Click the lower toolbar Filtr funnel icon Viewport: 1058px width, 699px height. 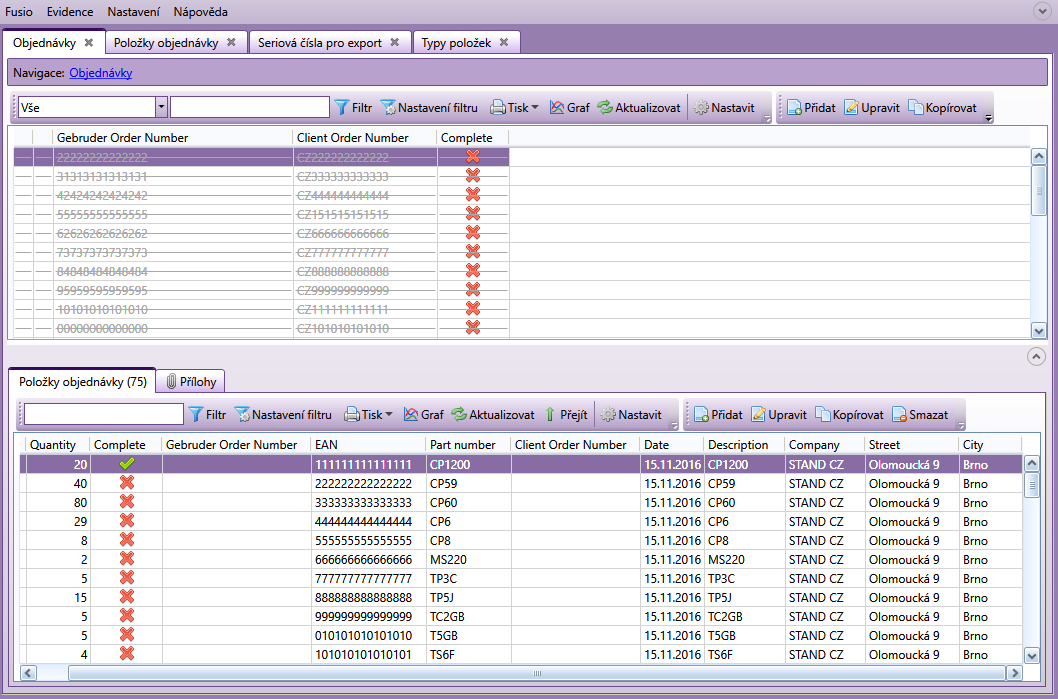pyautogui.click(x=196, y=414)
